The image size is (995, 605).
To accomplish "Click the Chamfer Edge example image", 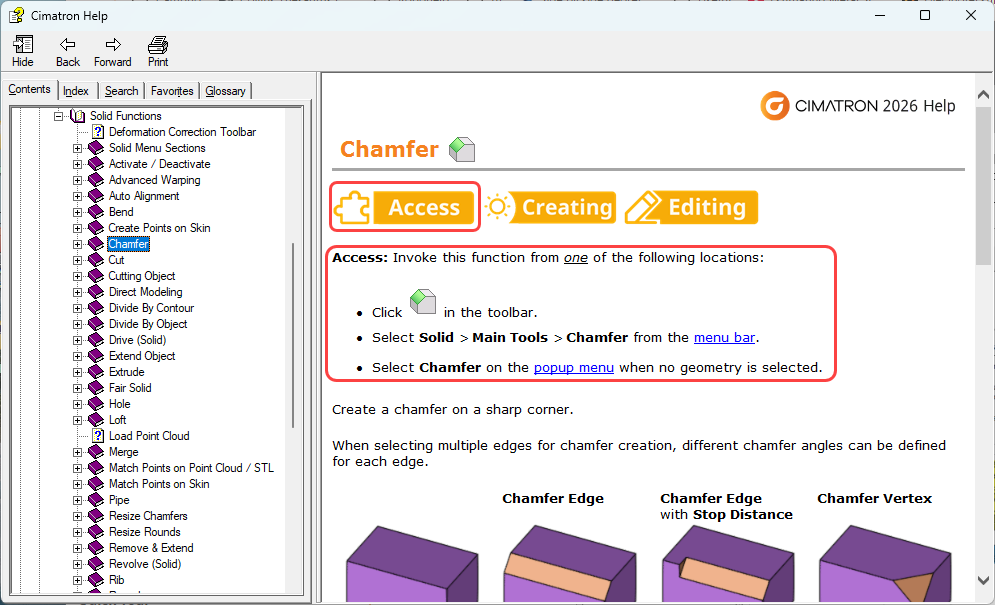I will (570, 564).
